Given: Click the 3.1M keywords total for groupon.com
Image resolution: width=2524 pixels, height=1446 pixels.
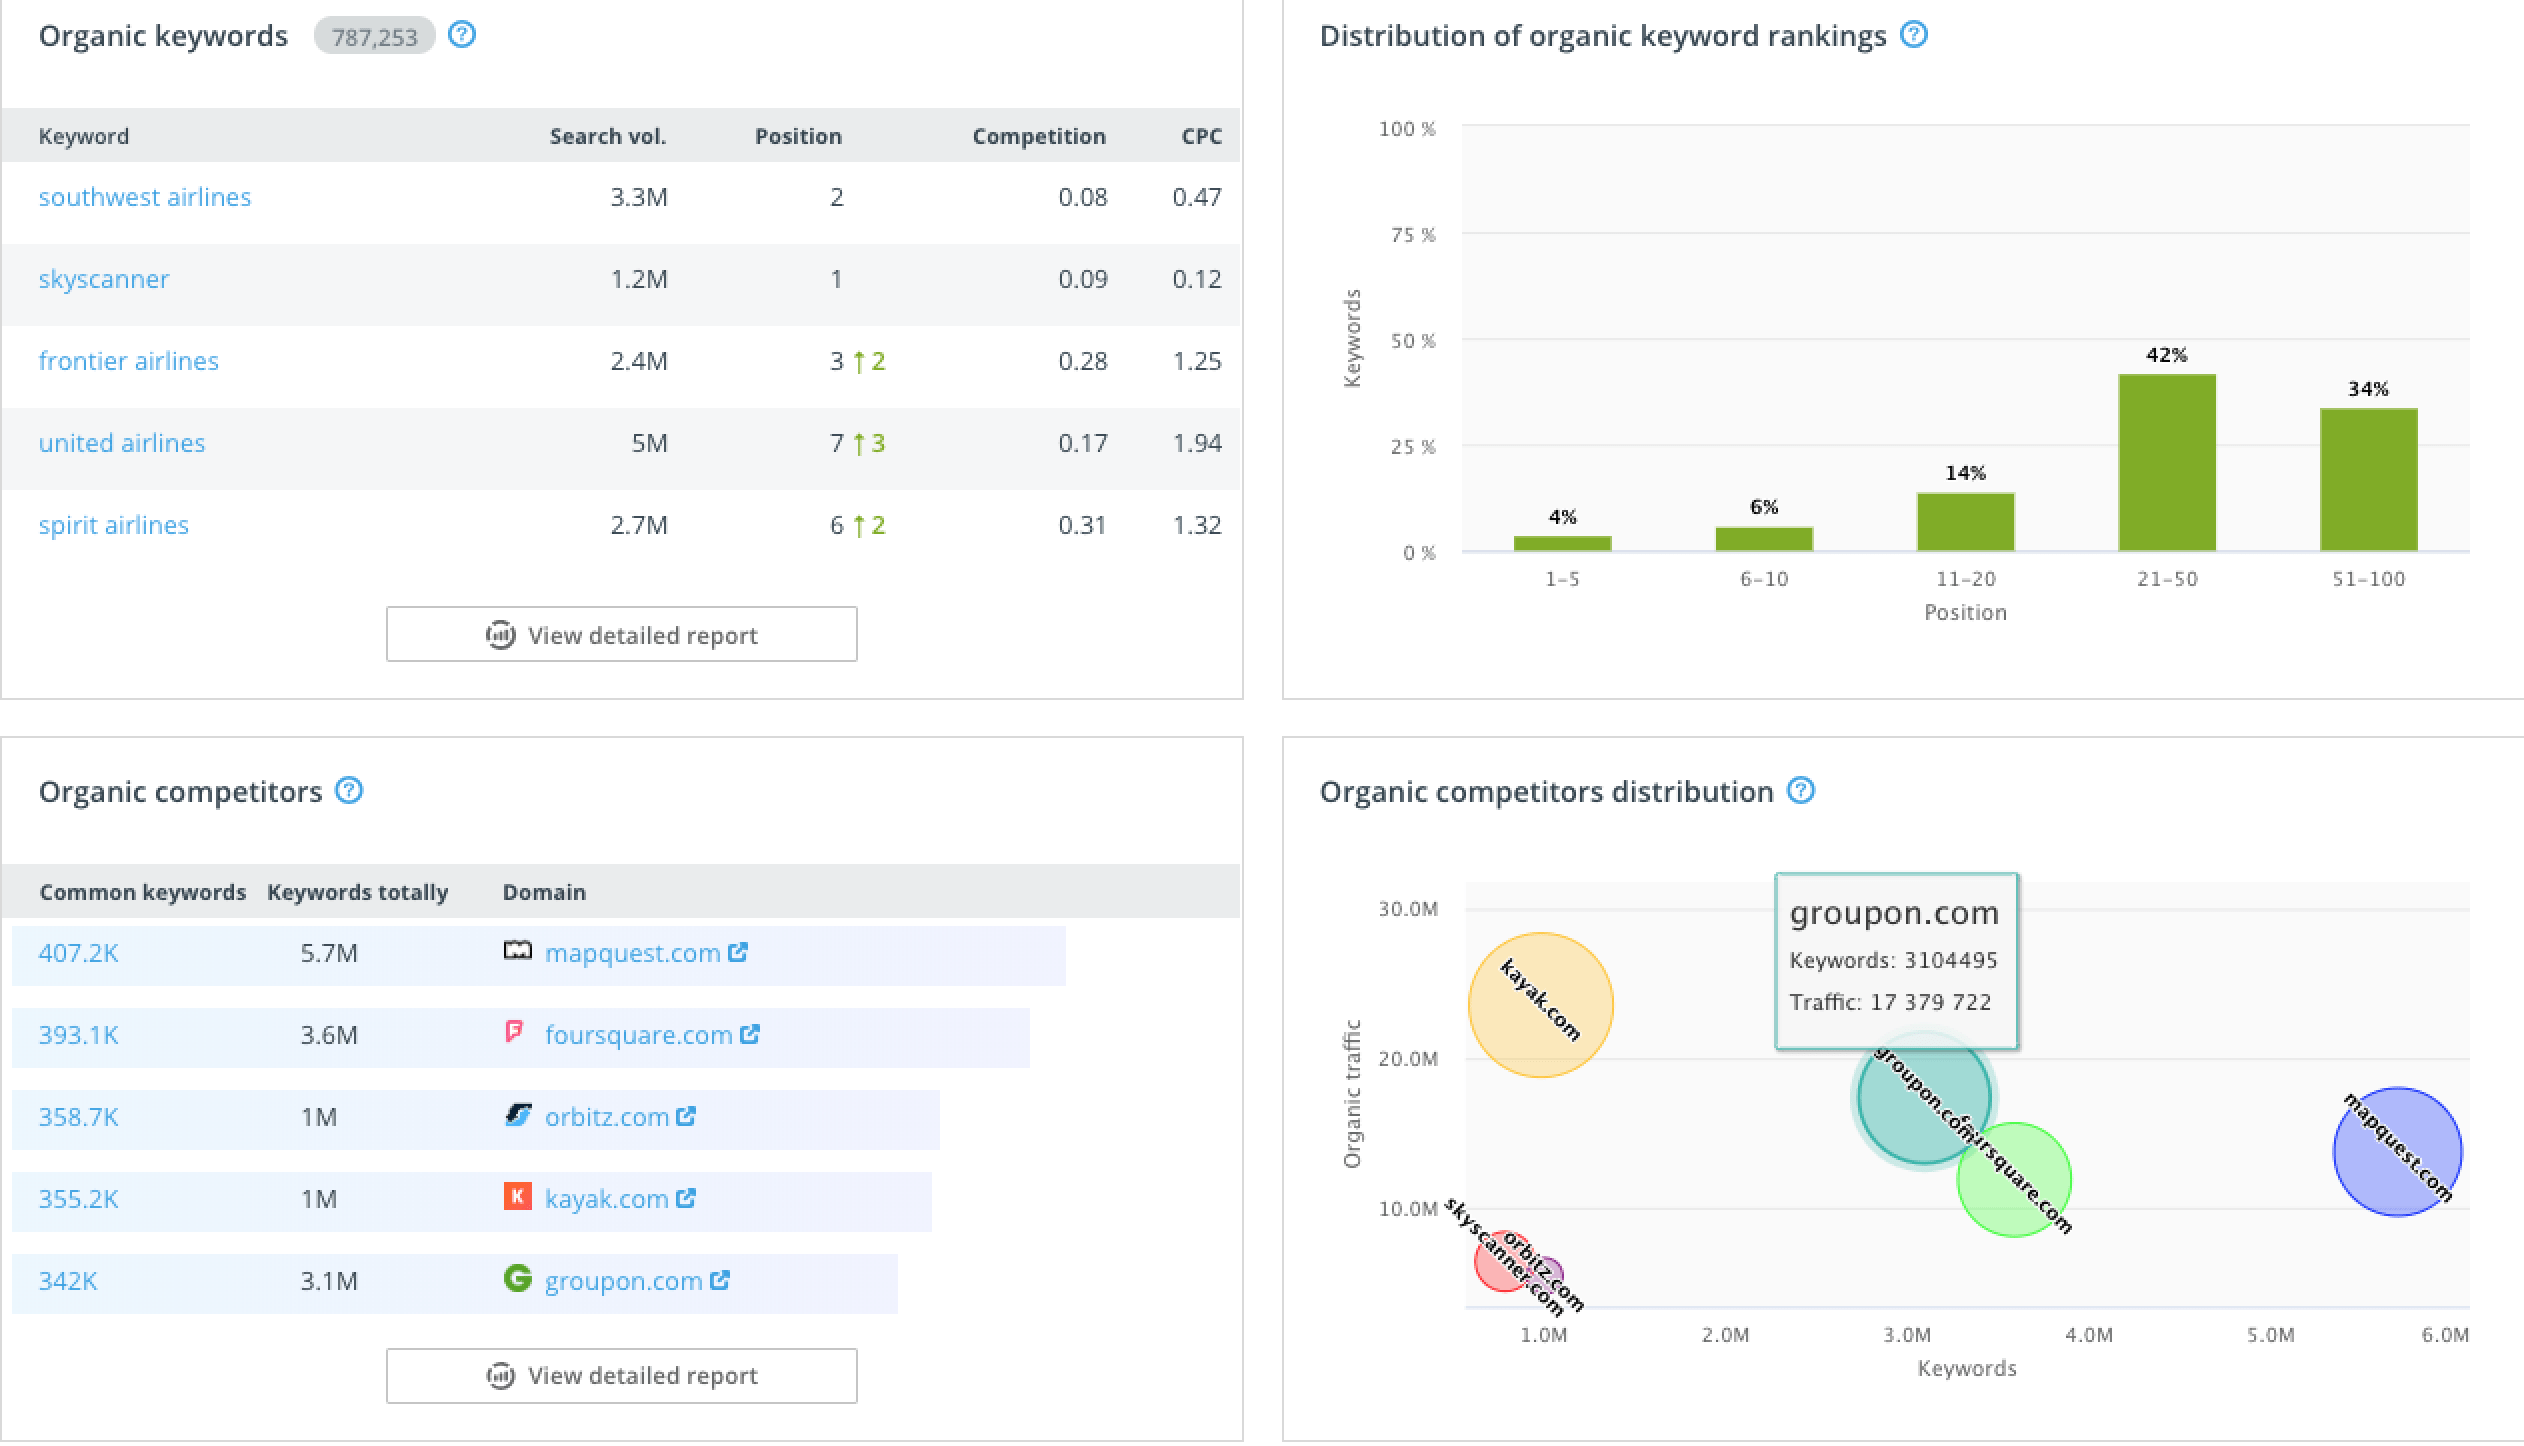Looking at the screenshot, I should pyautogui.click(x=329, y=1281).
